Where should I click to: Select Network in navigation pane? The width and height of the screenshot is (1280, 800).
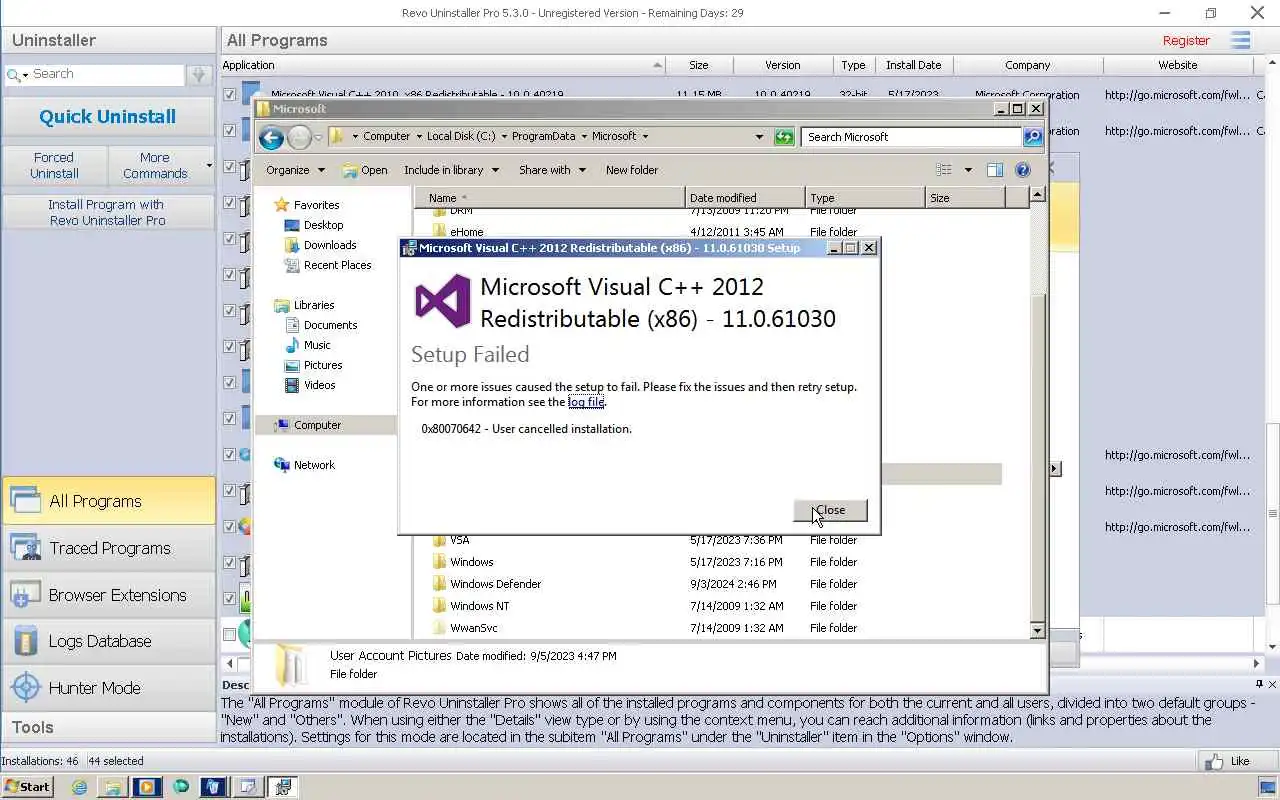pos(314,465)
